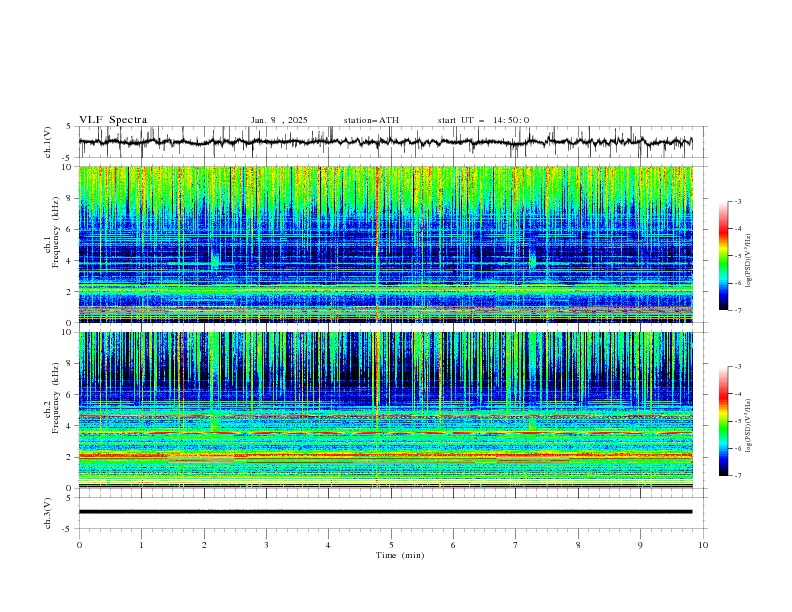
Task: Click the "-3" value on ch.1 colorbar
Action: pyautogui.click(x=737, y=201)
